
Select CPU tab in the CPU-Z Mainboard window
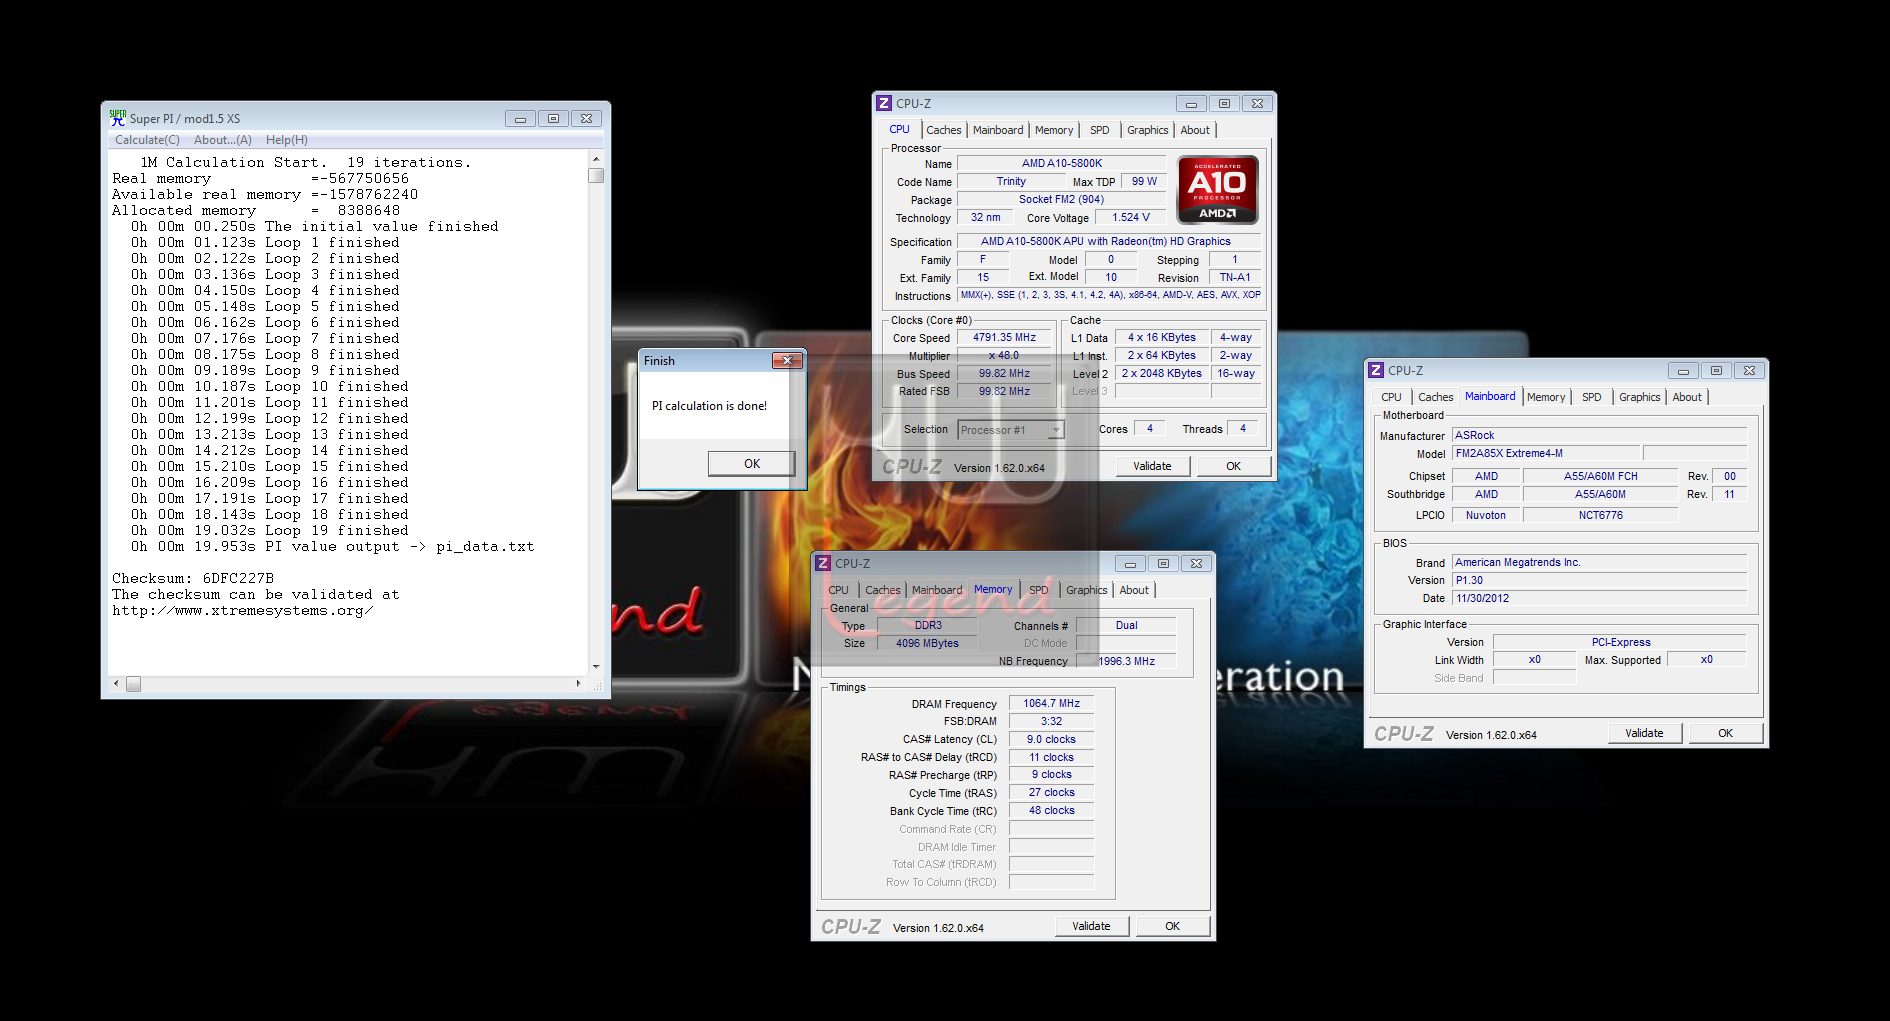tap(1391, 397)
